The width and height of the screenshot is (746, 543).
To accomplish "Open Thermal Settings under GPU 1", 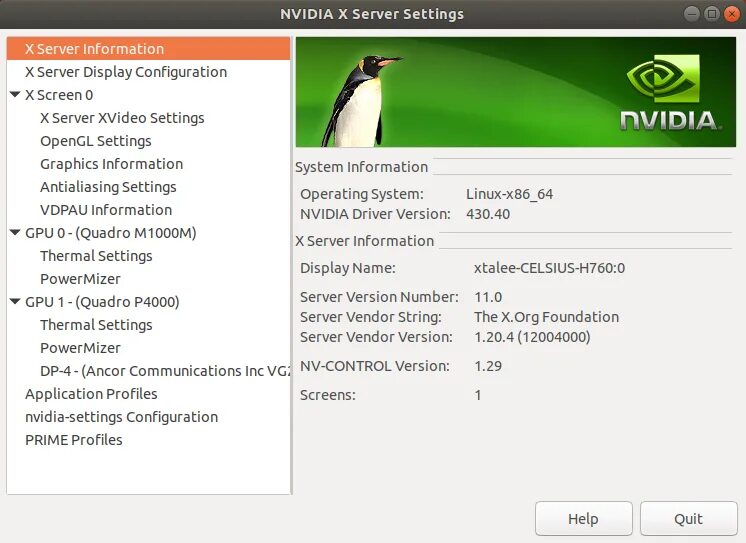I will (x=96, y=325).
